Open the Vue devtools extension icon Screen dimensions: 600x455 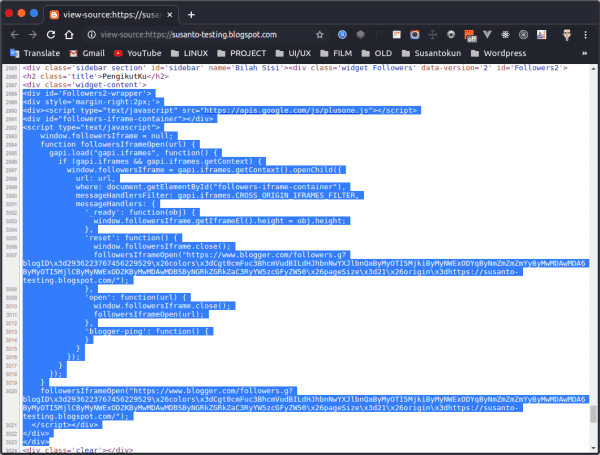[x=487, y=35]
